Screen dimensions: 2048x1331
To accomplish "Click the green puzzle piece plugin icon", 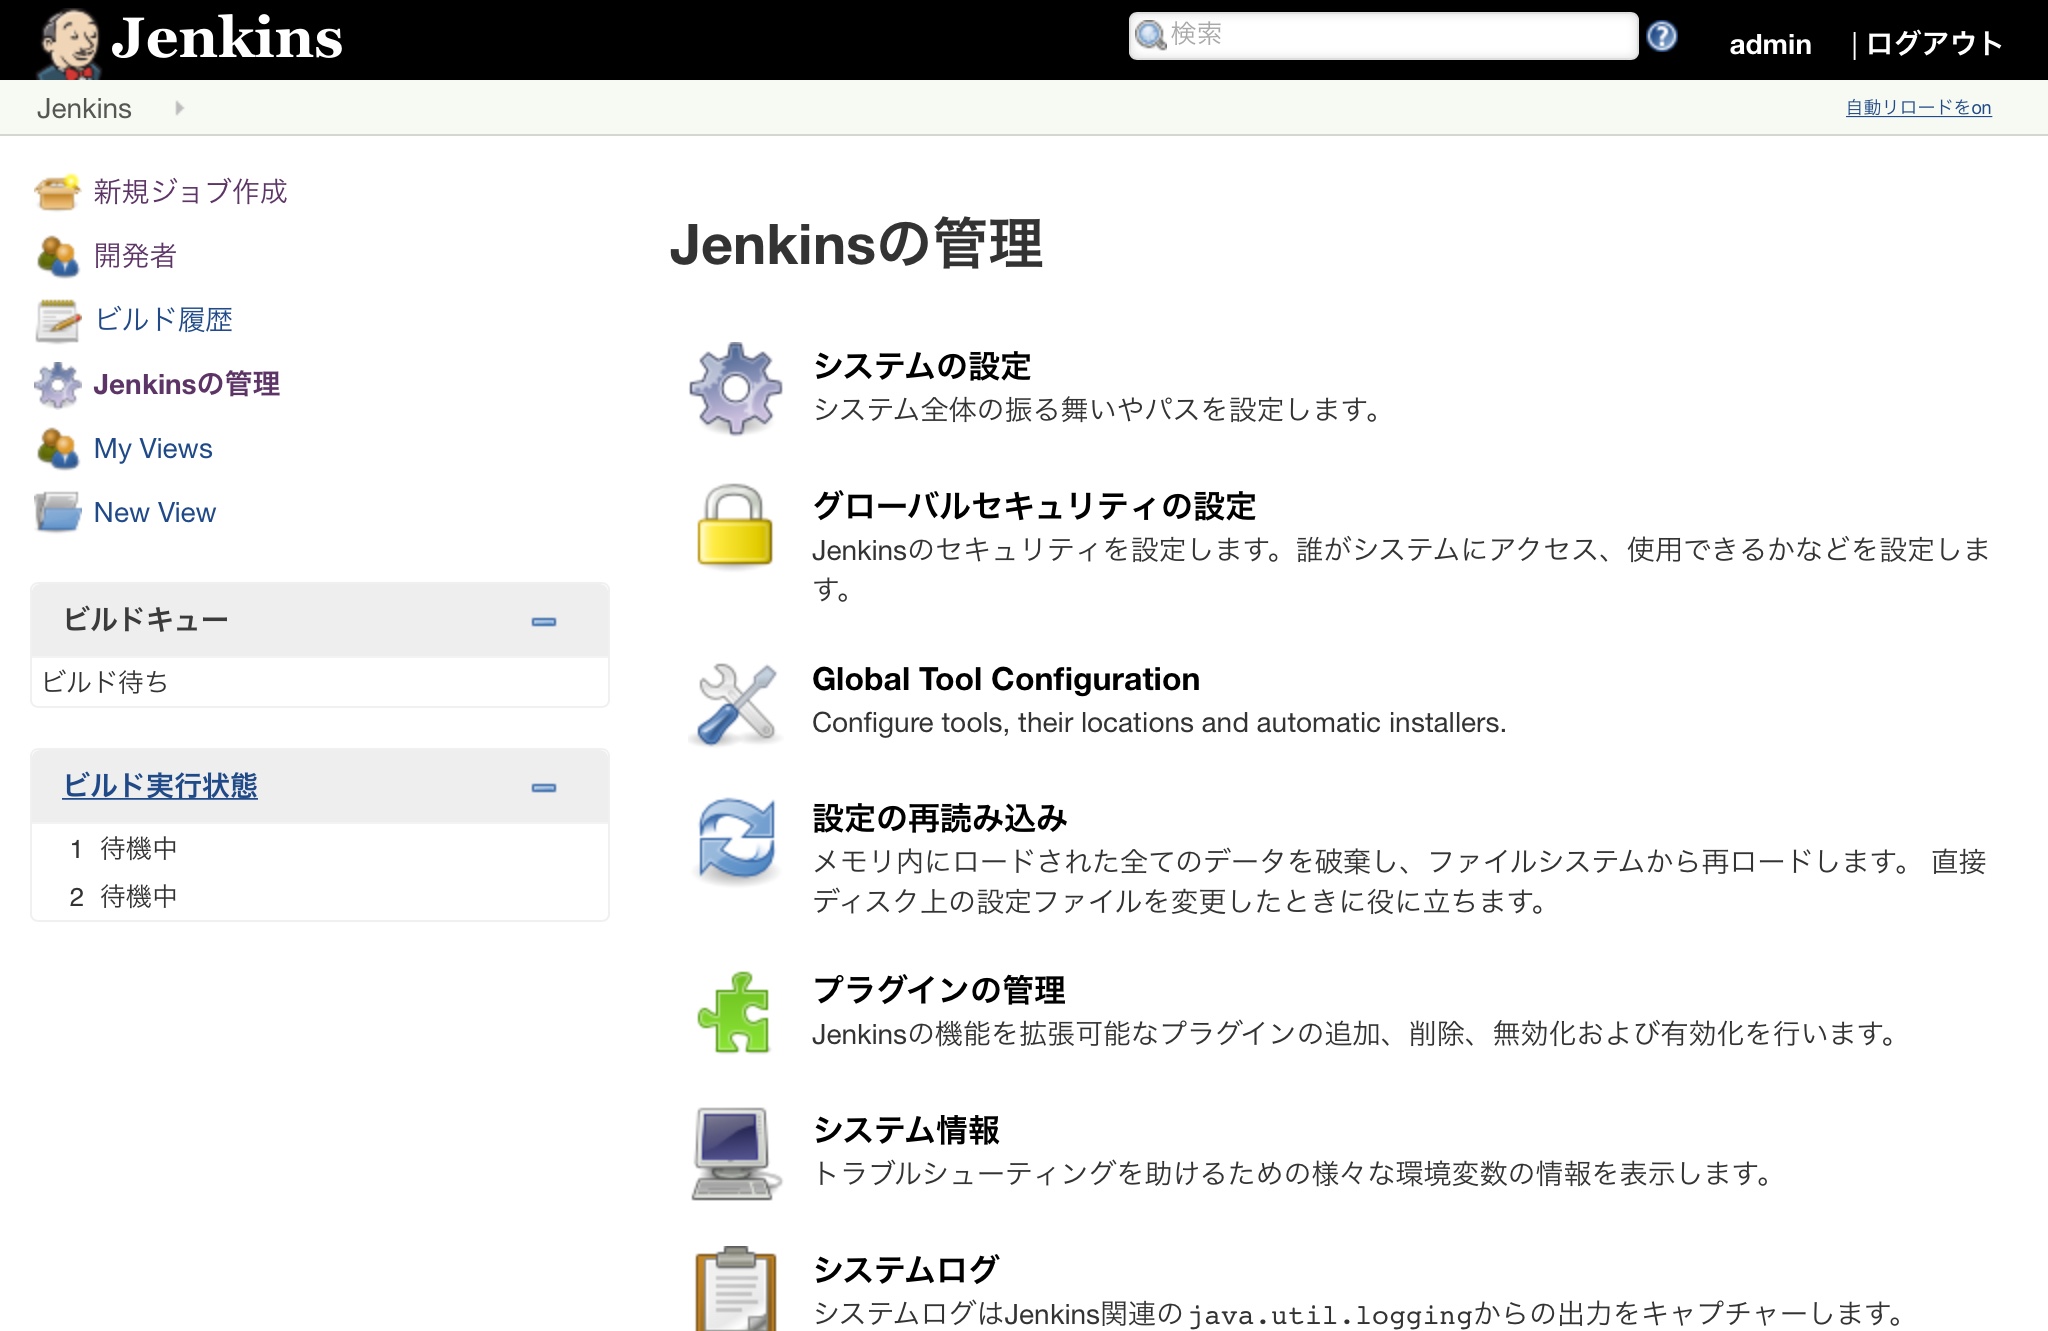I will click(735, 1012).
